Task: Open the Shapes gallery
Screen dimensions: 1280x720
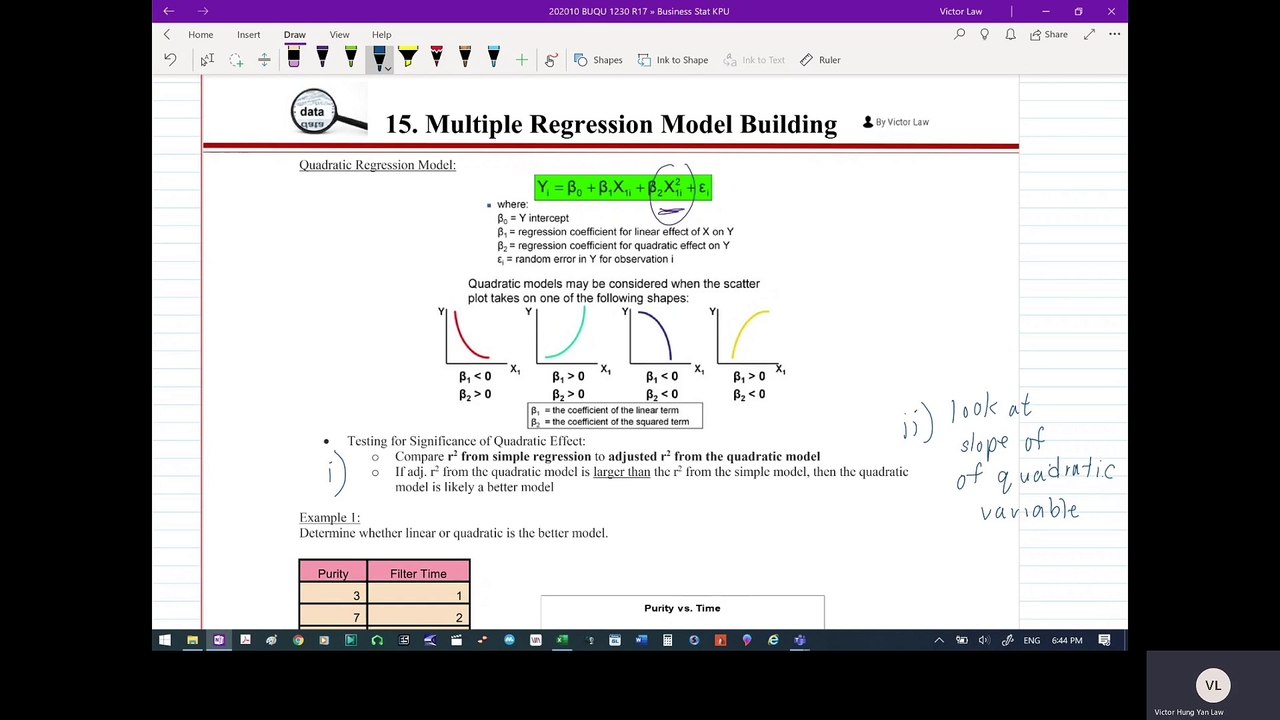Action: pos(598,60)
